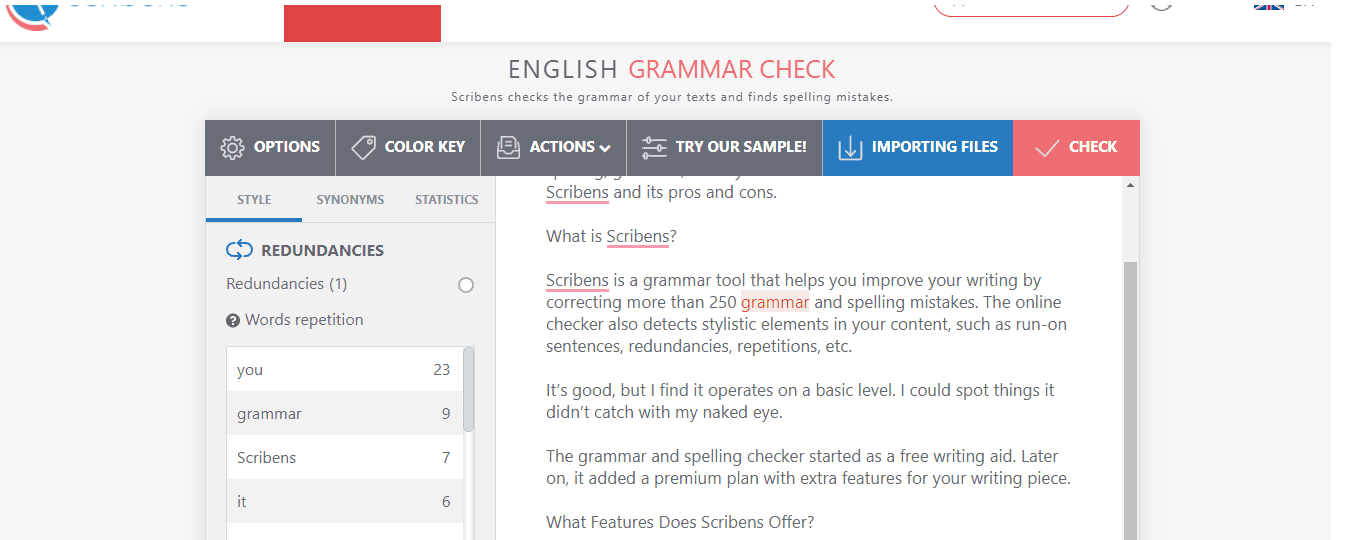This screenshot has height=540, width=1366.
Task: Click the text editor vertical scrollbar thumb
Action: (x=1130, y=400)
